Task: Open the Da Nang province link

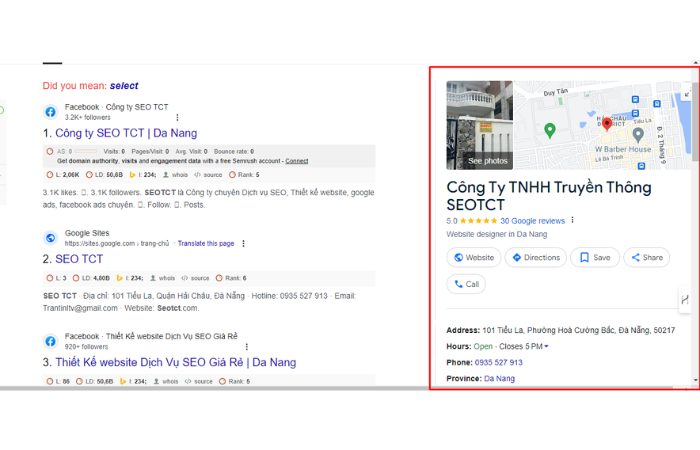Action: (499, 379)
